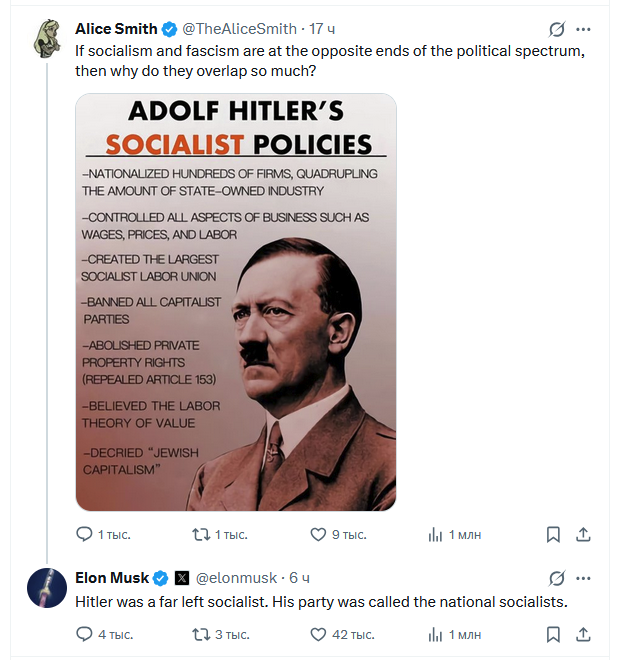The width and height of the screenshot is (625, 660).
Task: Open Grok icon on Alice Smith's post
Action: 557,30
